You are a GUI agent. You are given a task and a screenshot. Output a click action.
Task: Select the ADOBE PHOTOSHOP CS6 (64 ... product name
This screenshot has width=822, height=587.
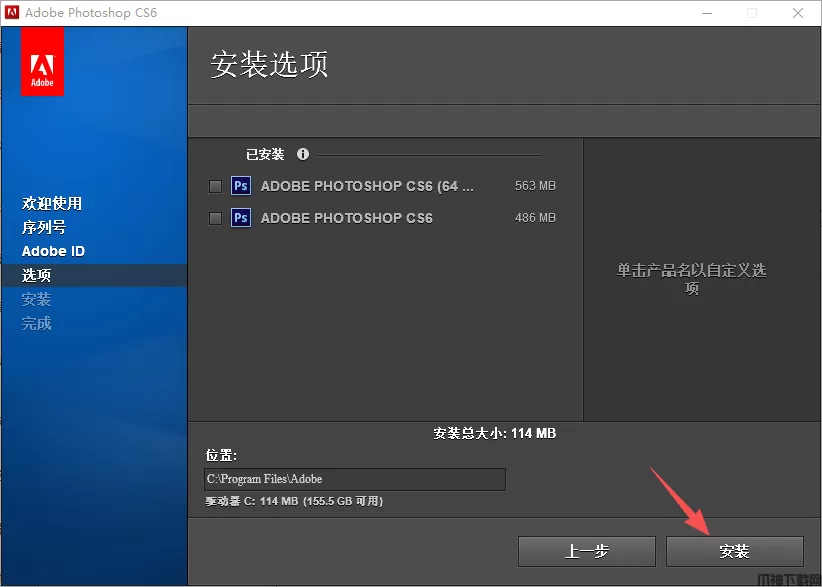[x=366, y=186]
